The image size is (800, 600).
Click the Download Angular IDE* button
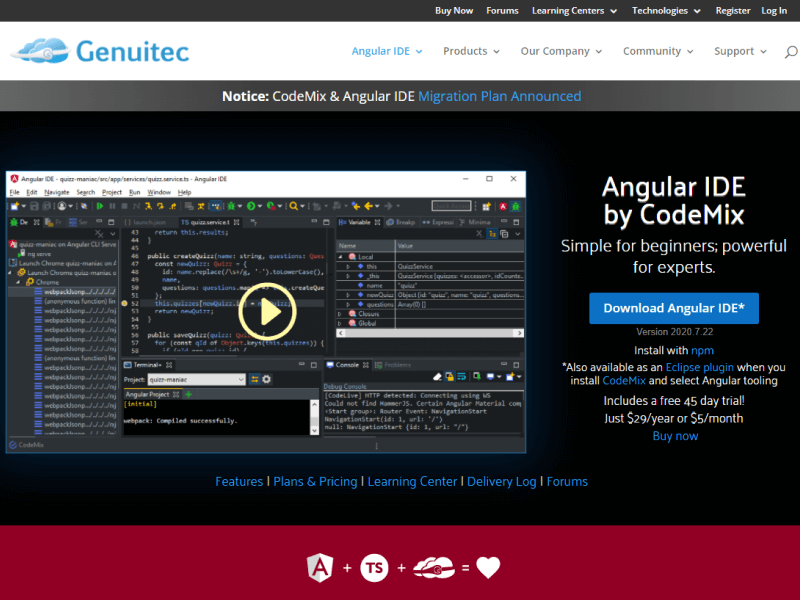tap(673, 308)
